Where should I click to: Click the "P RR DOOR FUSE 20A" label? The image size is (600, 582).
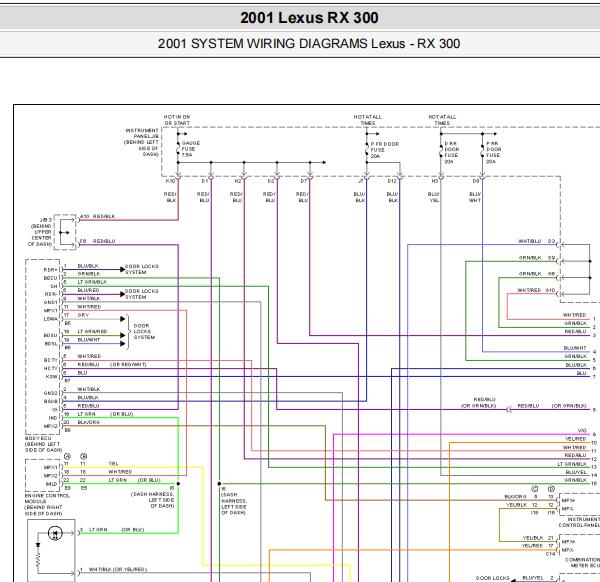click(493, 153)
